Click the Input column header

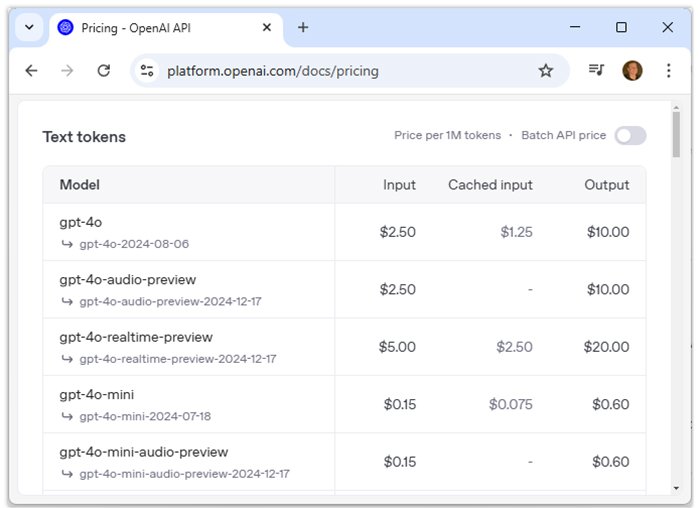click(399, 185)
